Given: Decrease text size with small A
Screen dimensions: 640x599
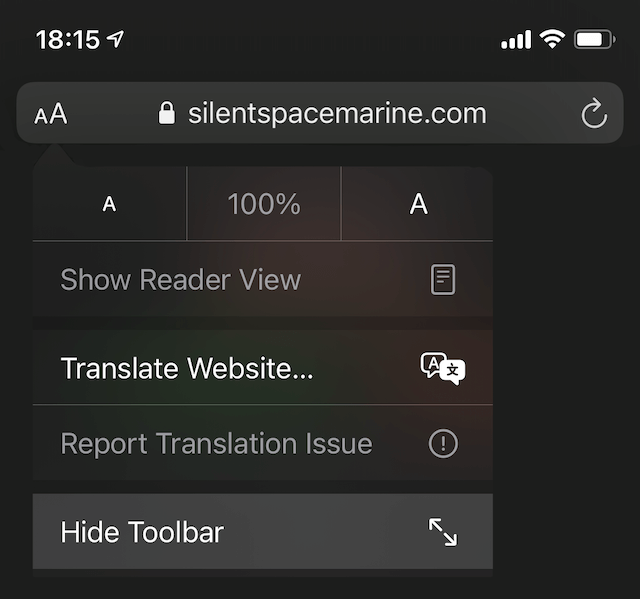Looking at the screenshot, I should click(110, 204).
